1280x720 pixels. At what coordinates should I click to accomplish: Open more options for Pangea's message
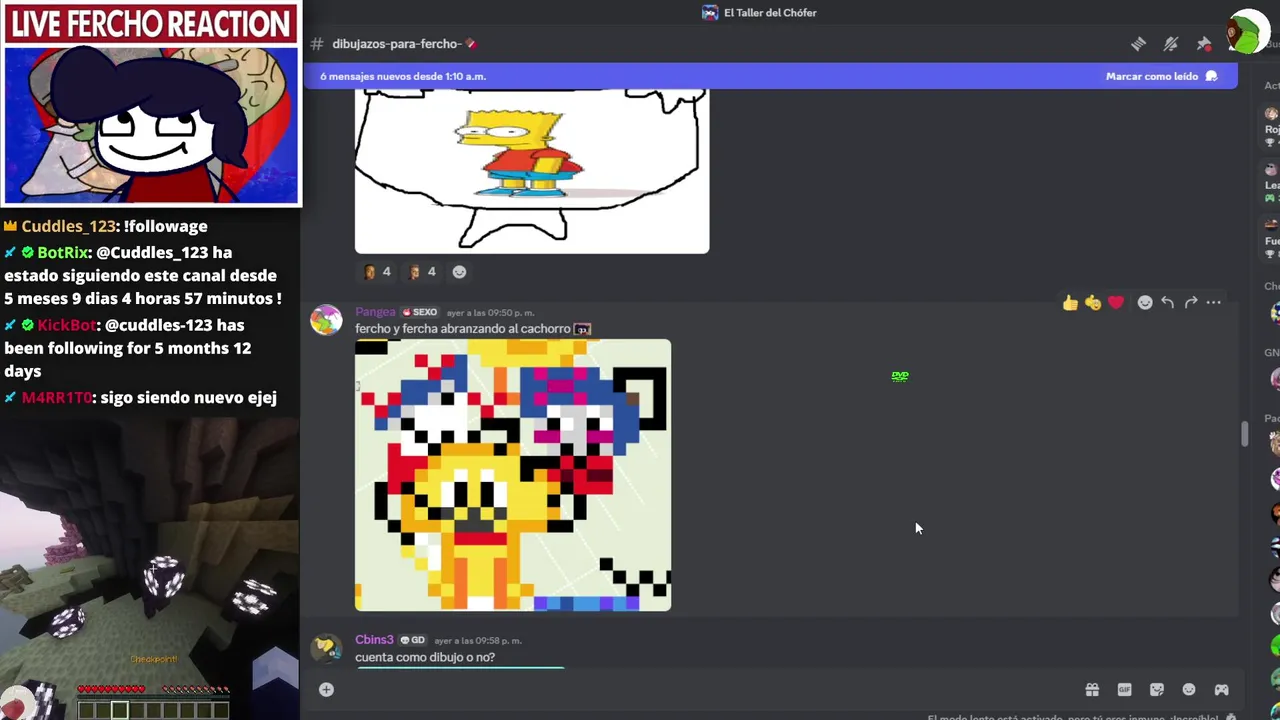[1213, 302]
